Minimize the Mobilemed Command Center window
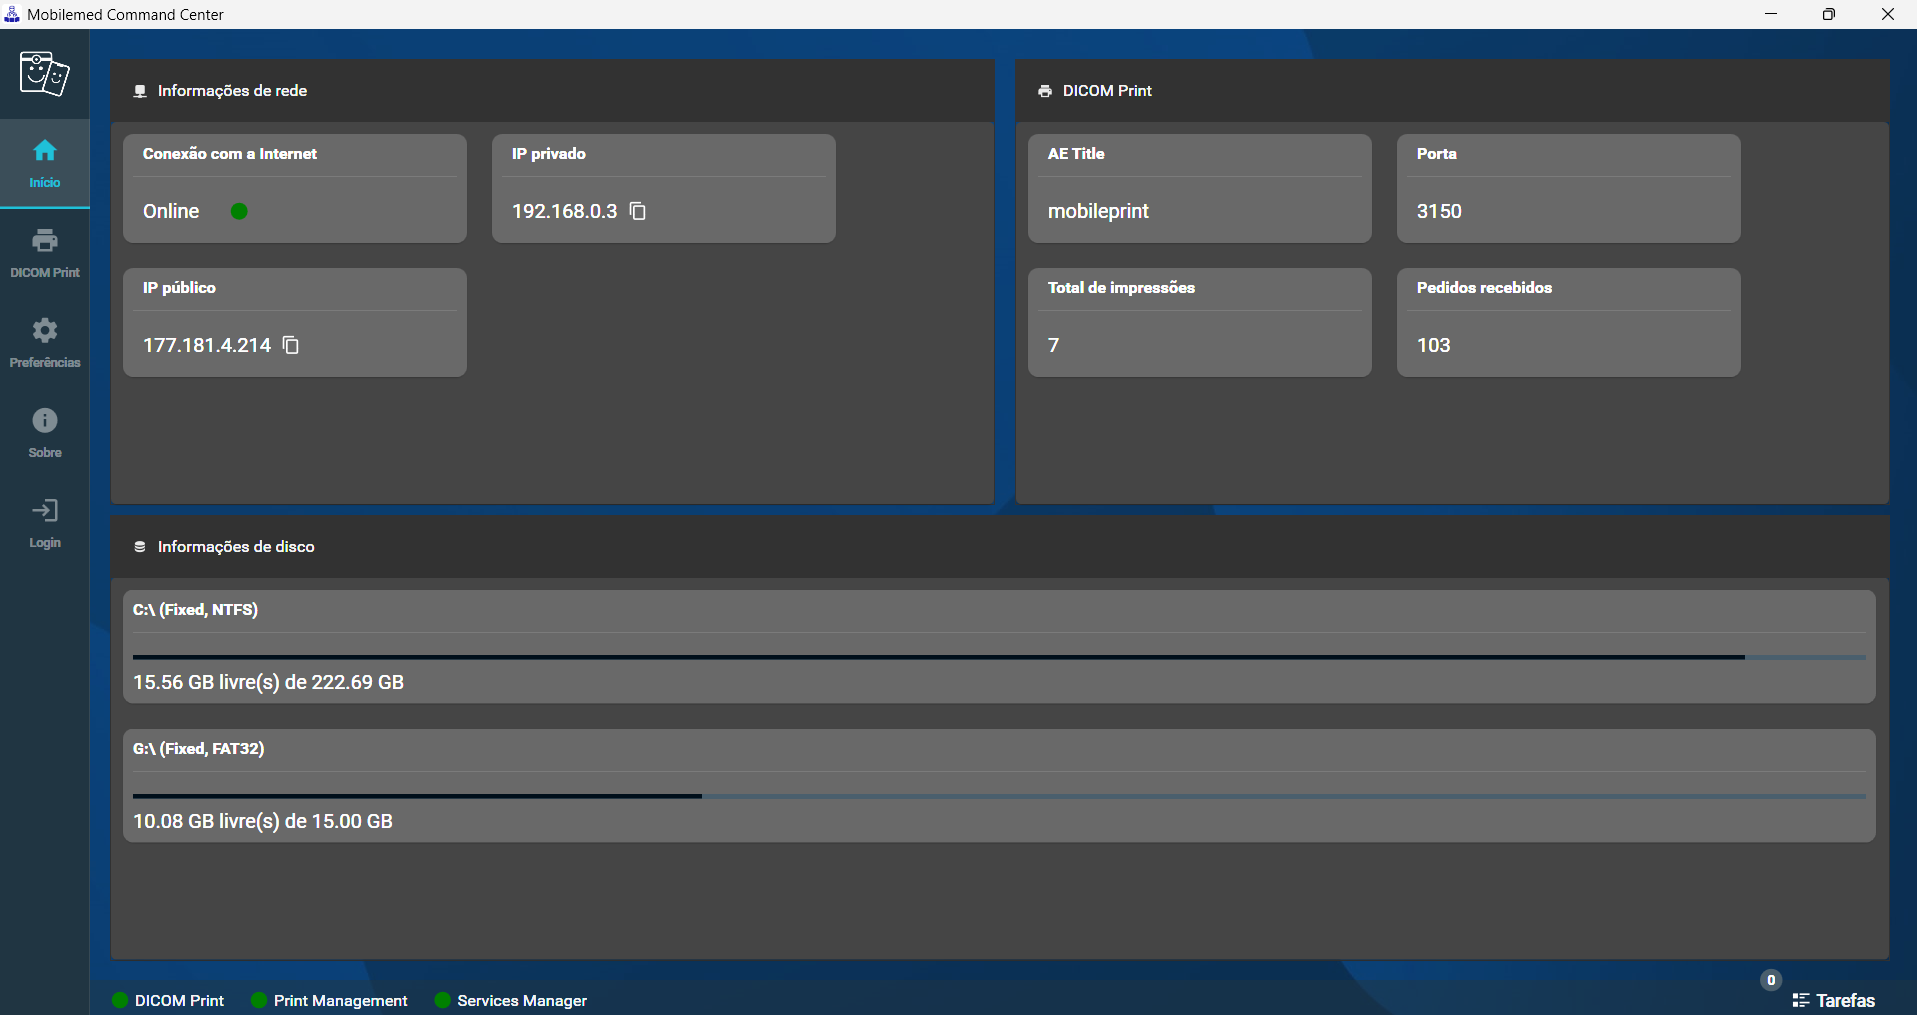This screenshot has width=1917, height=1015. 1771,14
